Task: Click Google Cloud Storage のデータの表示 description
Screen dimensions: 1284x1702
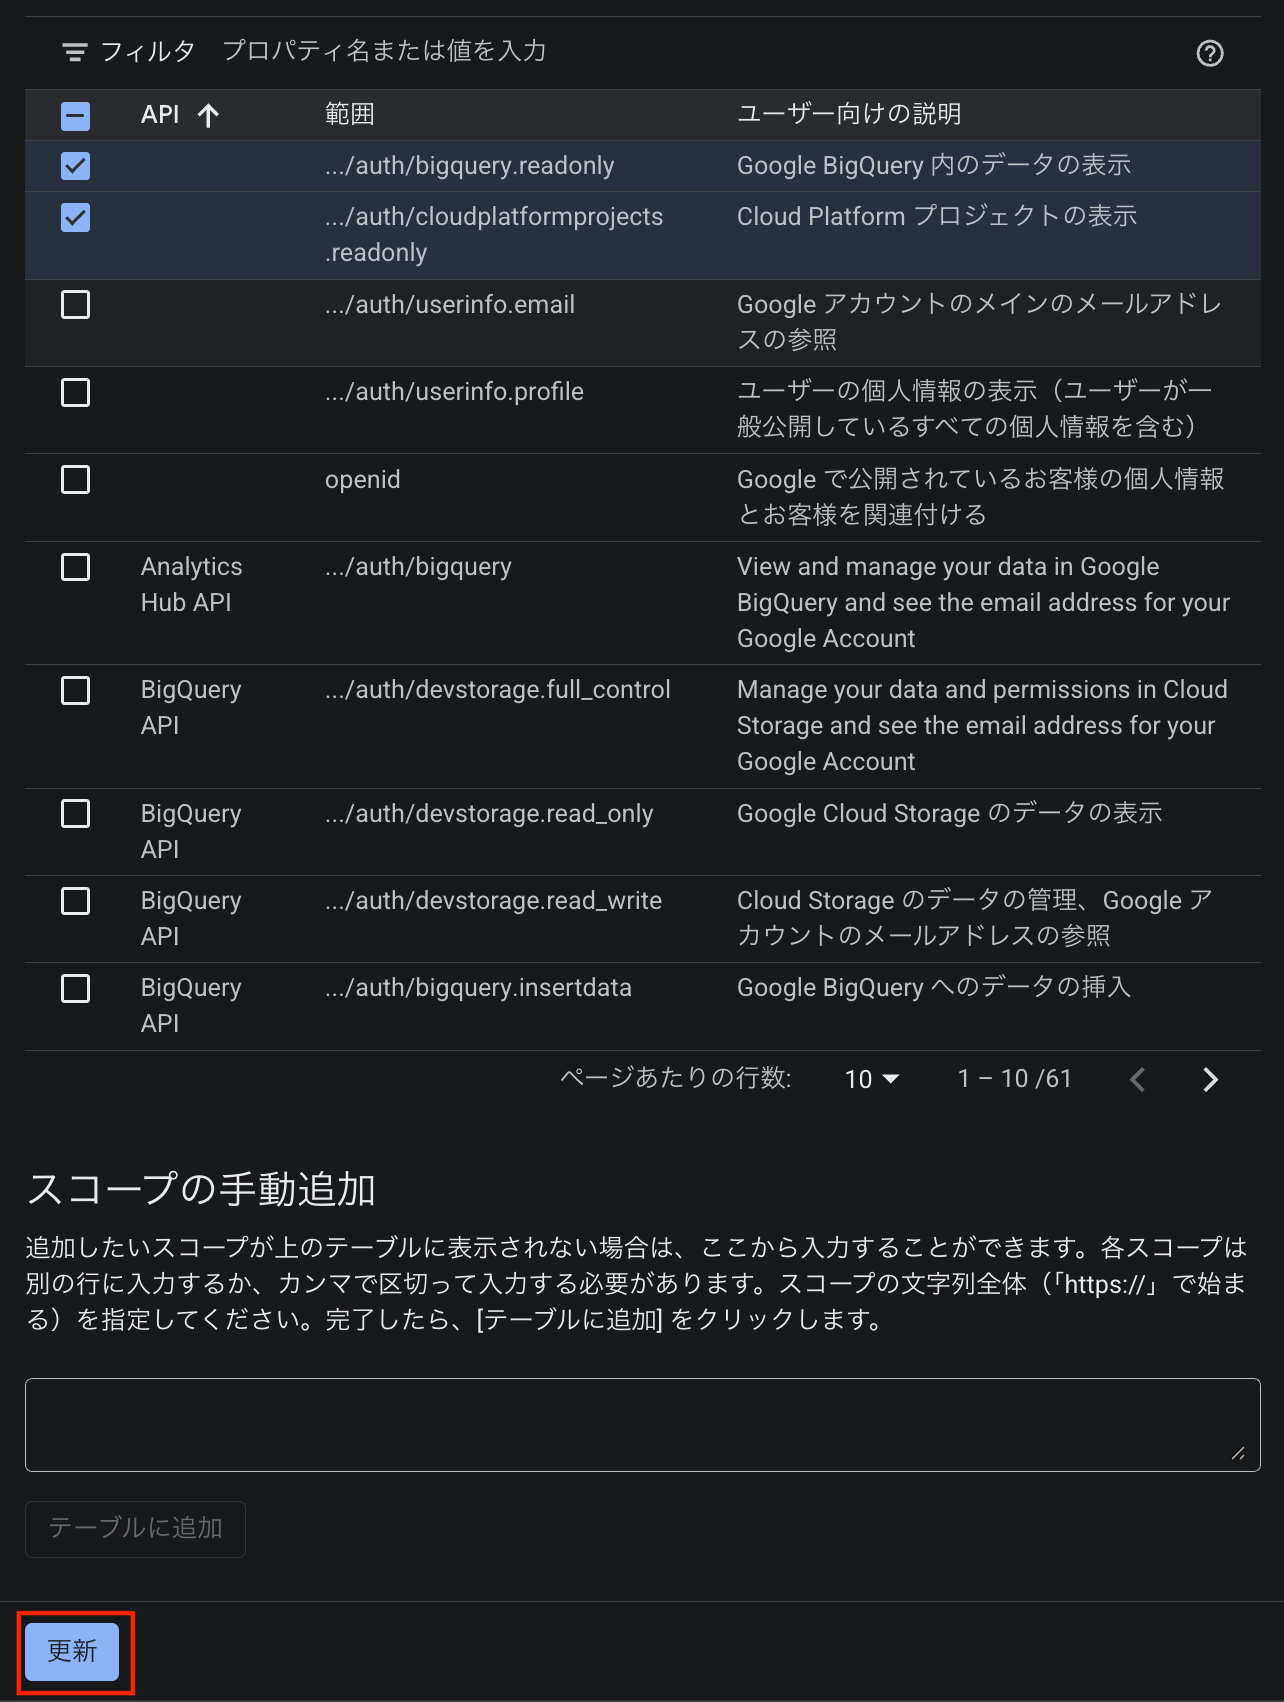Action: click(949, 813)
